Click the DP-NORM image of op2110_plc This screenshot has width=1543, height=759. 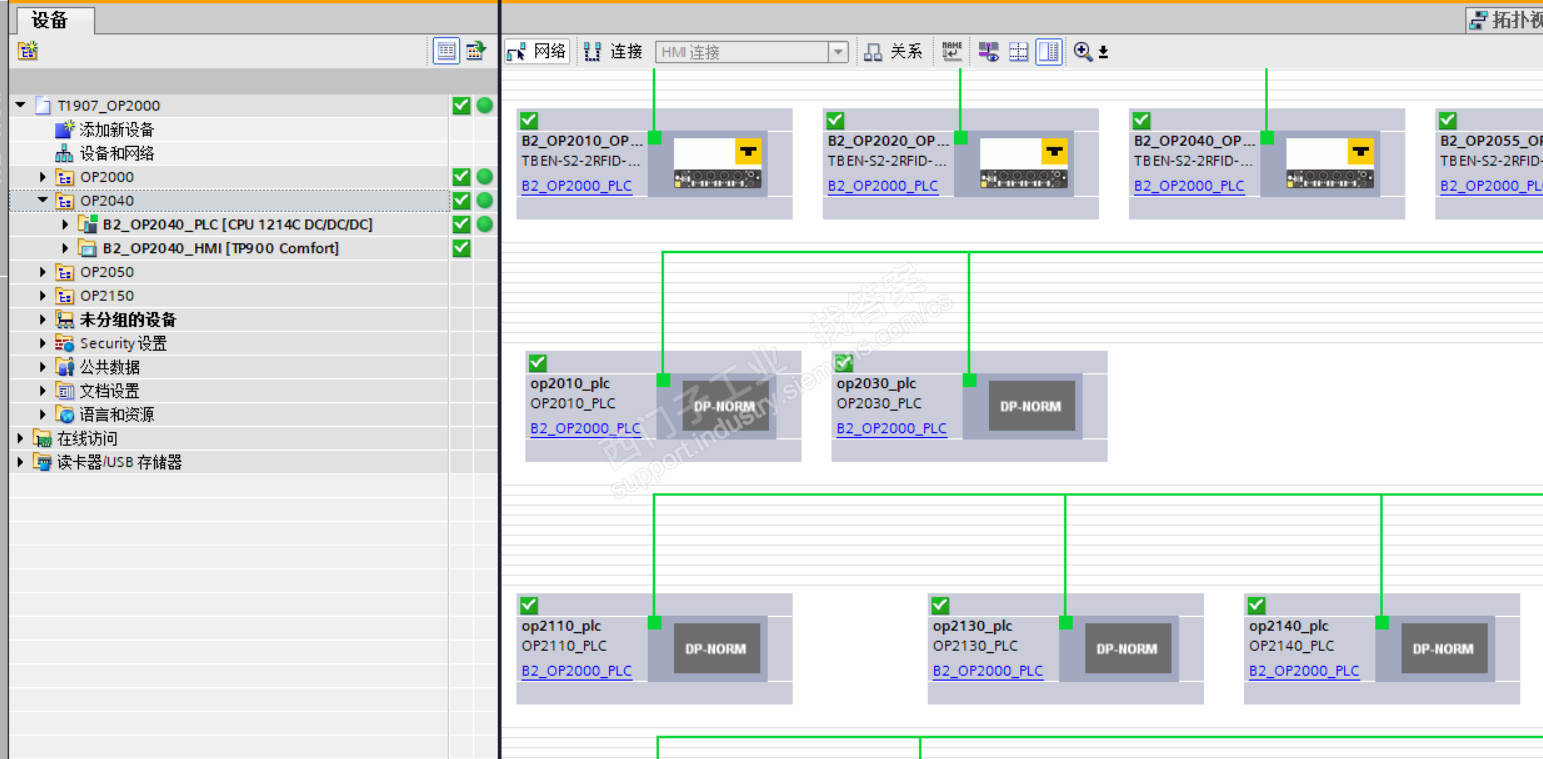coord(716,648)
